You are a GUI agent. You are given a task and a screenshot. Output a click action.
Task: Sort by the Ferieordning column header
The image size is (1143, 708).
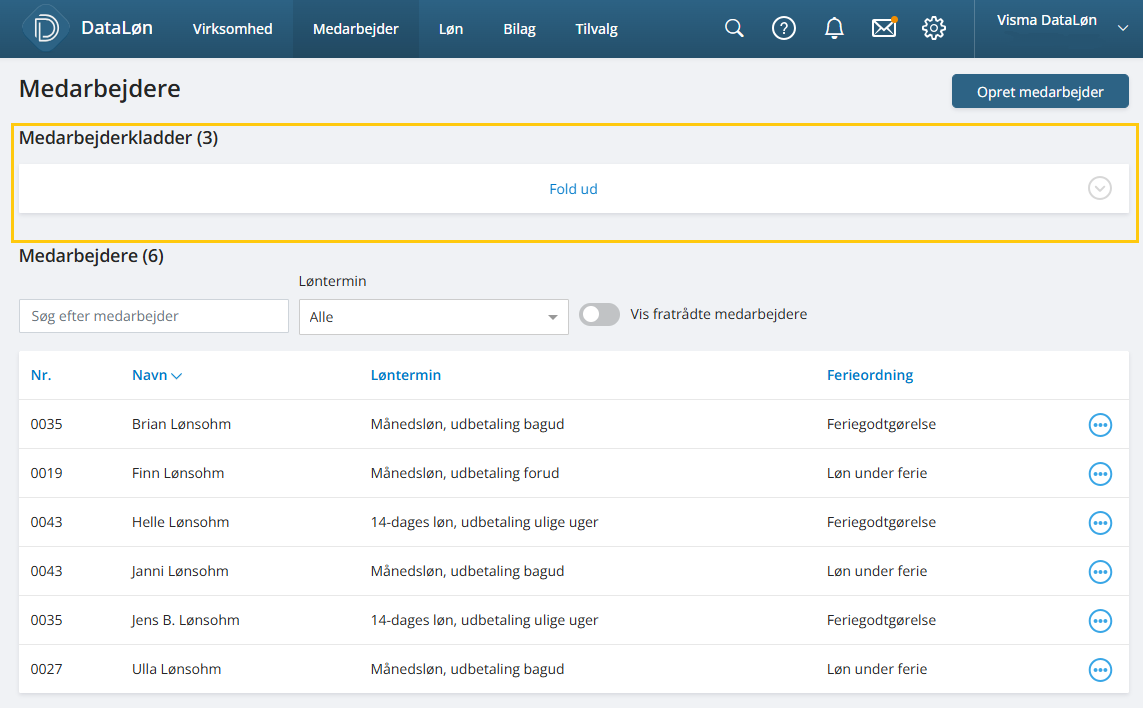pos(870,375)
